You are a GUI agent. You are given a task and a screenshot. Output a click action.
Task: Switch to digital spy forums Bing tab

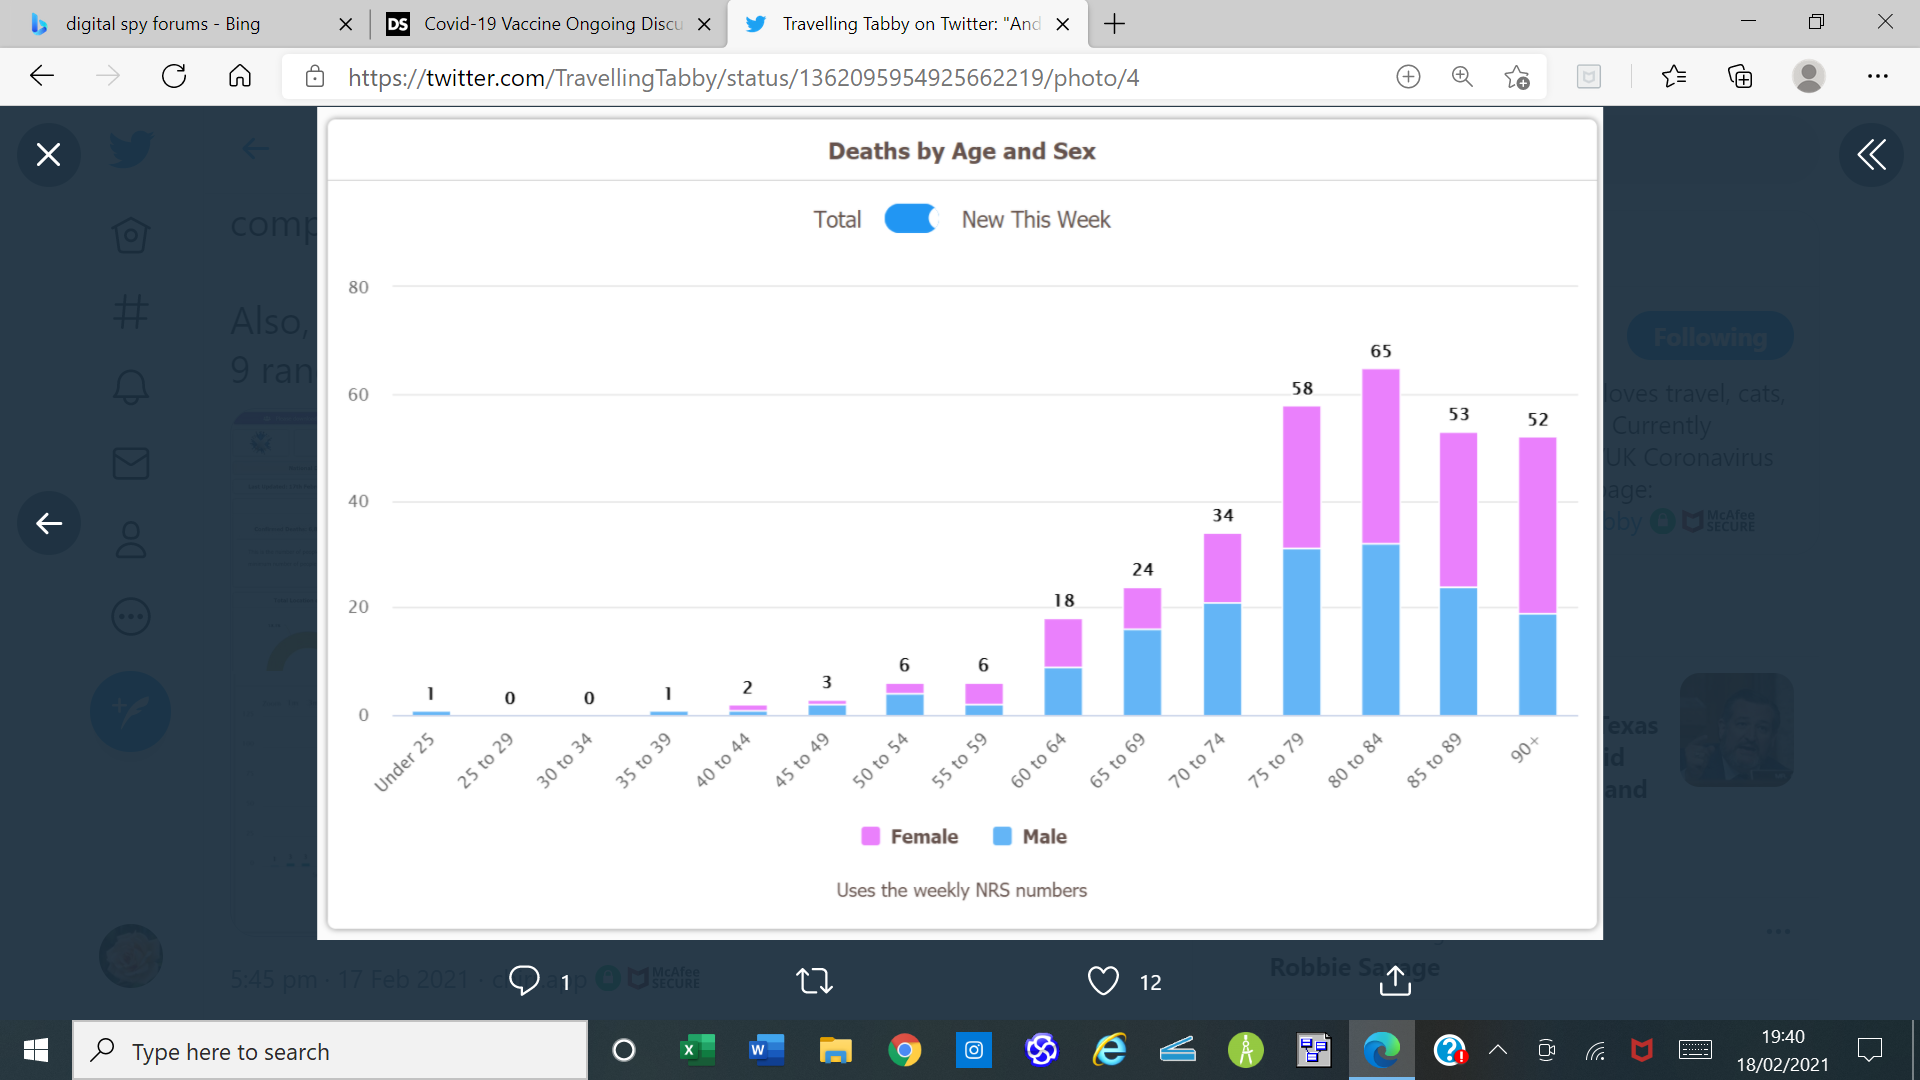point(165,24)
